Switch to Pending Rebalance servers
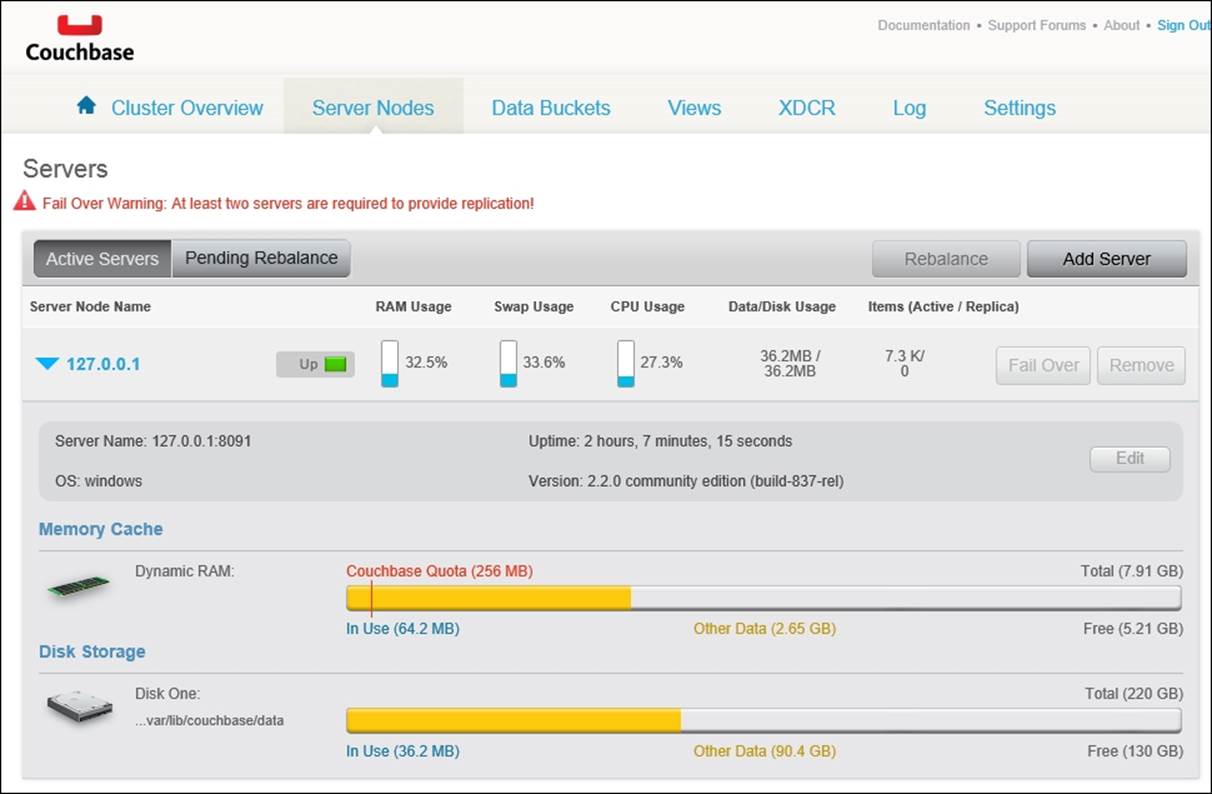The image size is (1212, 794). click(261, 258)
